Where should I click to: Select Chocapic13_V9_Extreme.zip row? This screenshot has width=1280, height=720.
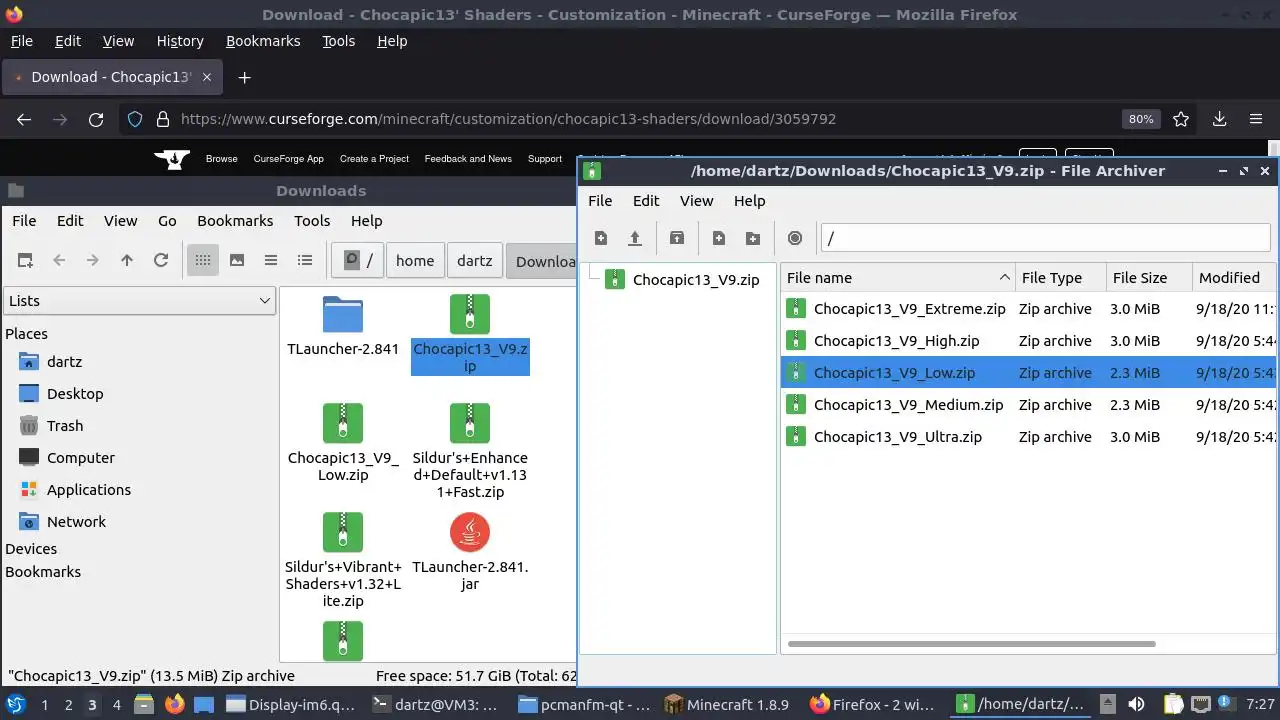pos(1030,309)
